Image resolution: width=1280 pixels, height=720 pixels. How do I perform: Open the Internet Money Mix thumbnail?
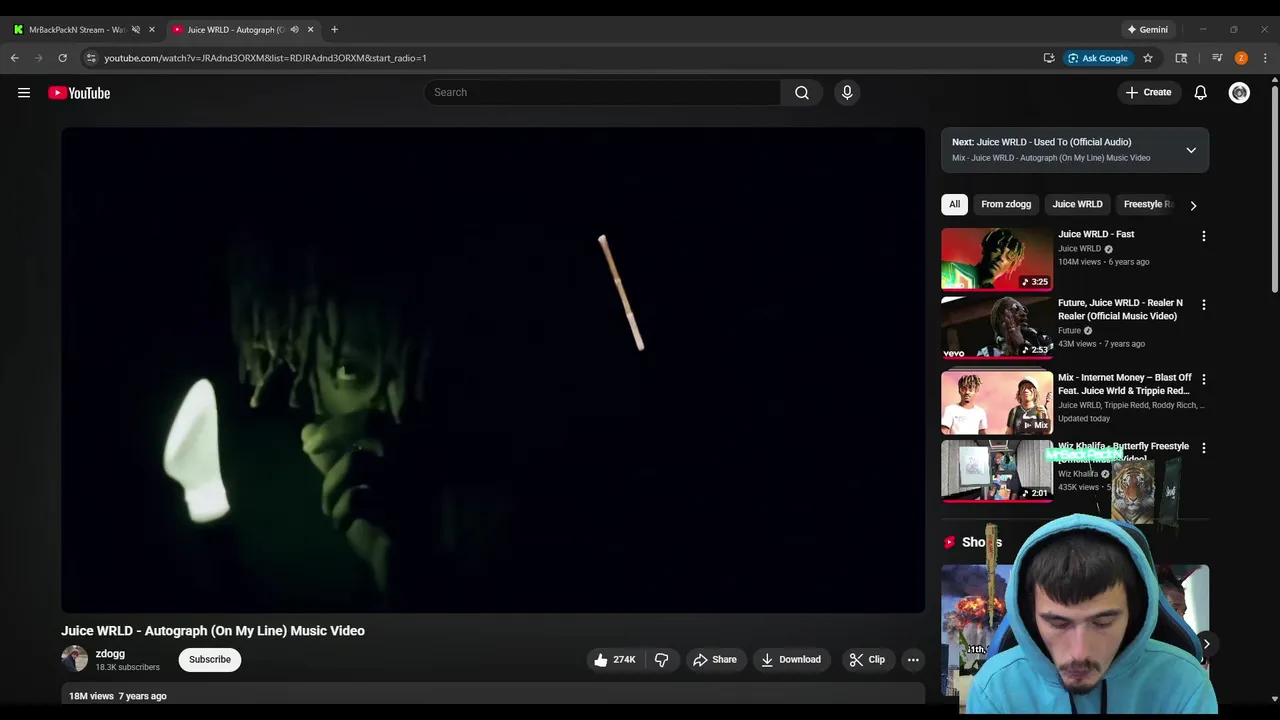pos(997,402)
